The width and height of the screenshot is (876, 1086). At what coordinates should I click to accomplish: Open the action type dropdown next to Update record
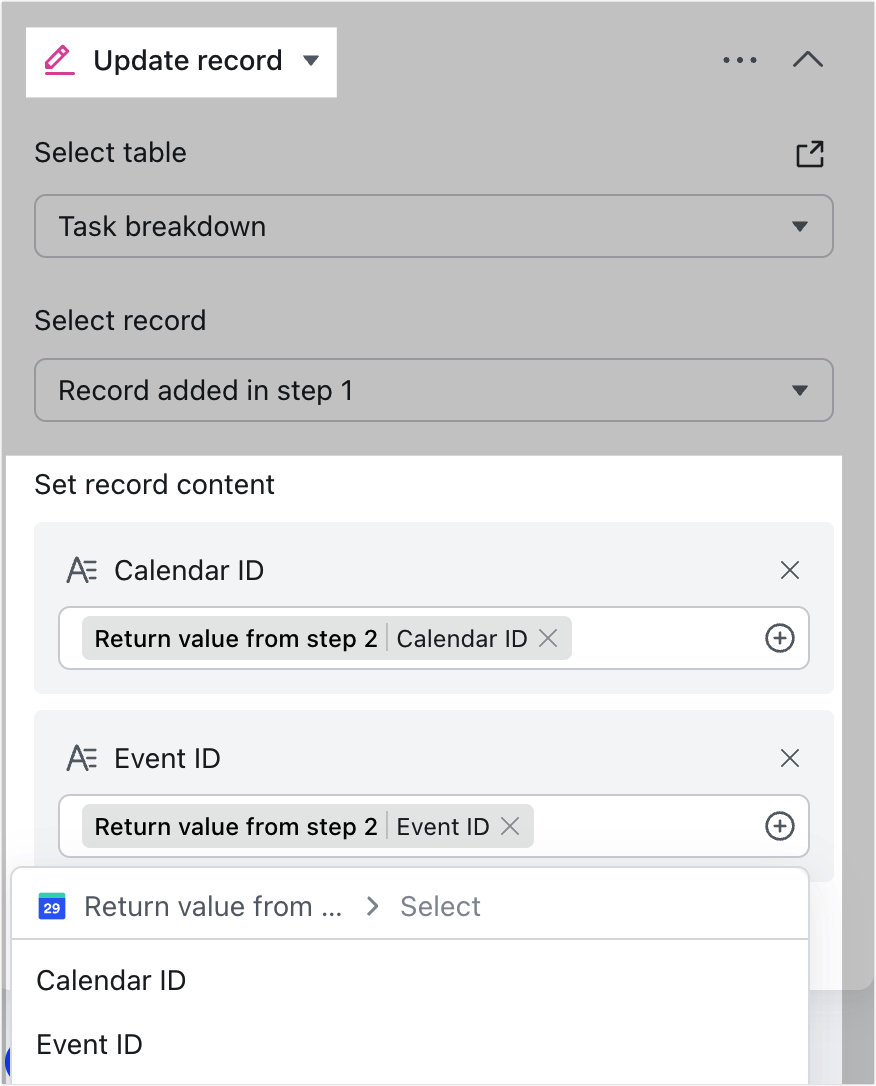(311, 60)
